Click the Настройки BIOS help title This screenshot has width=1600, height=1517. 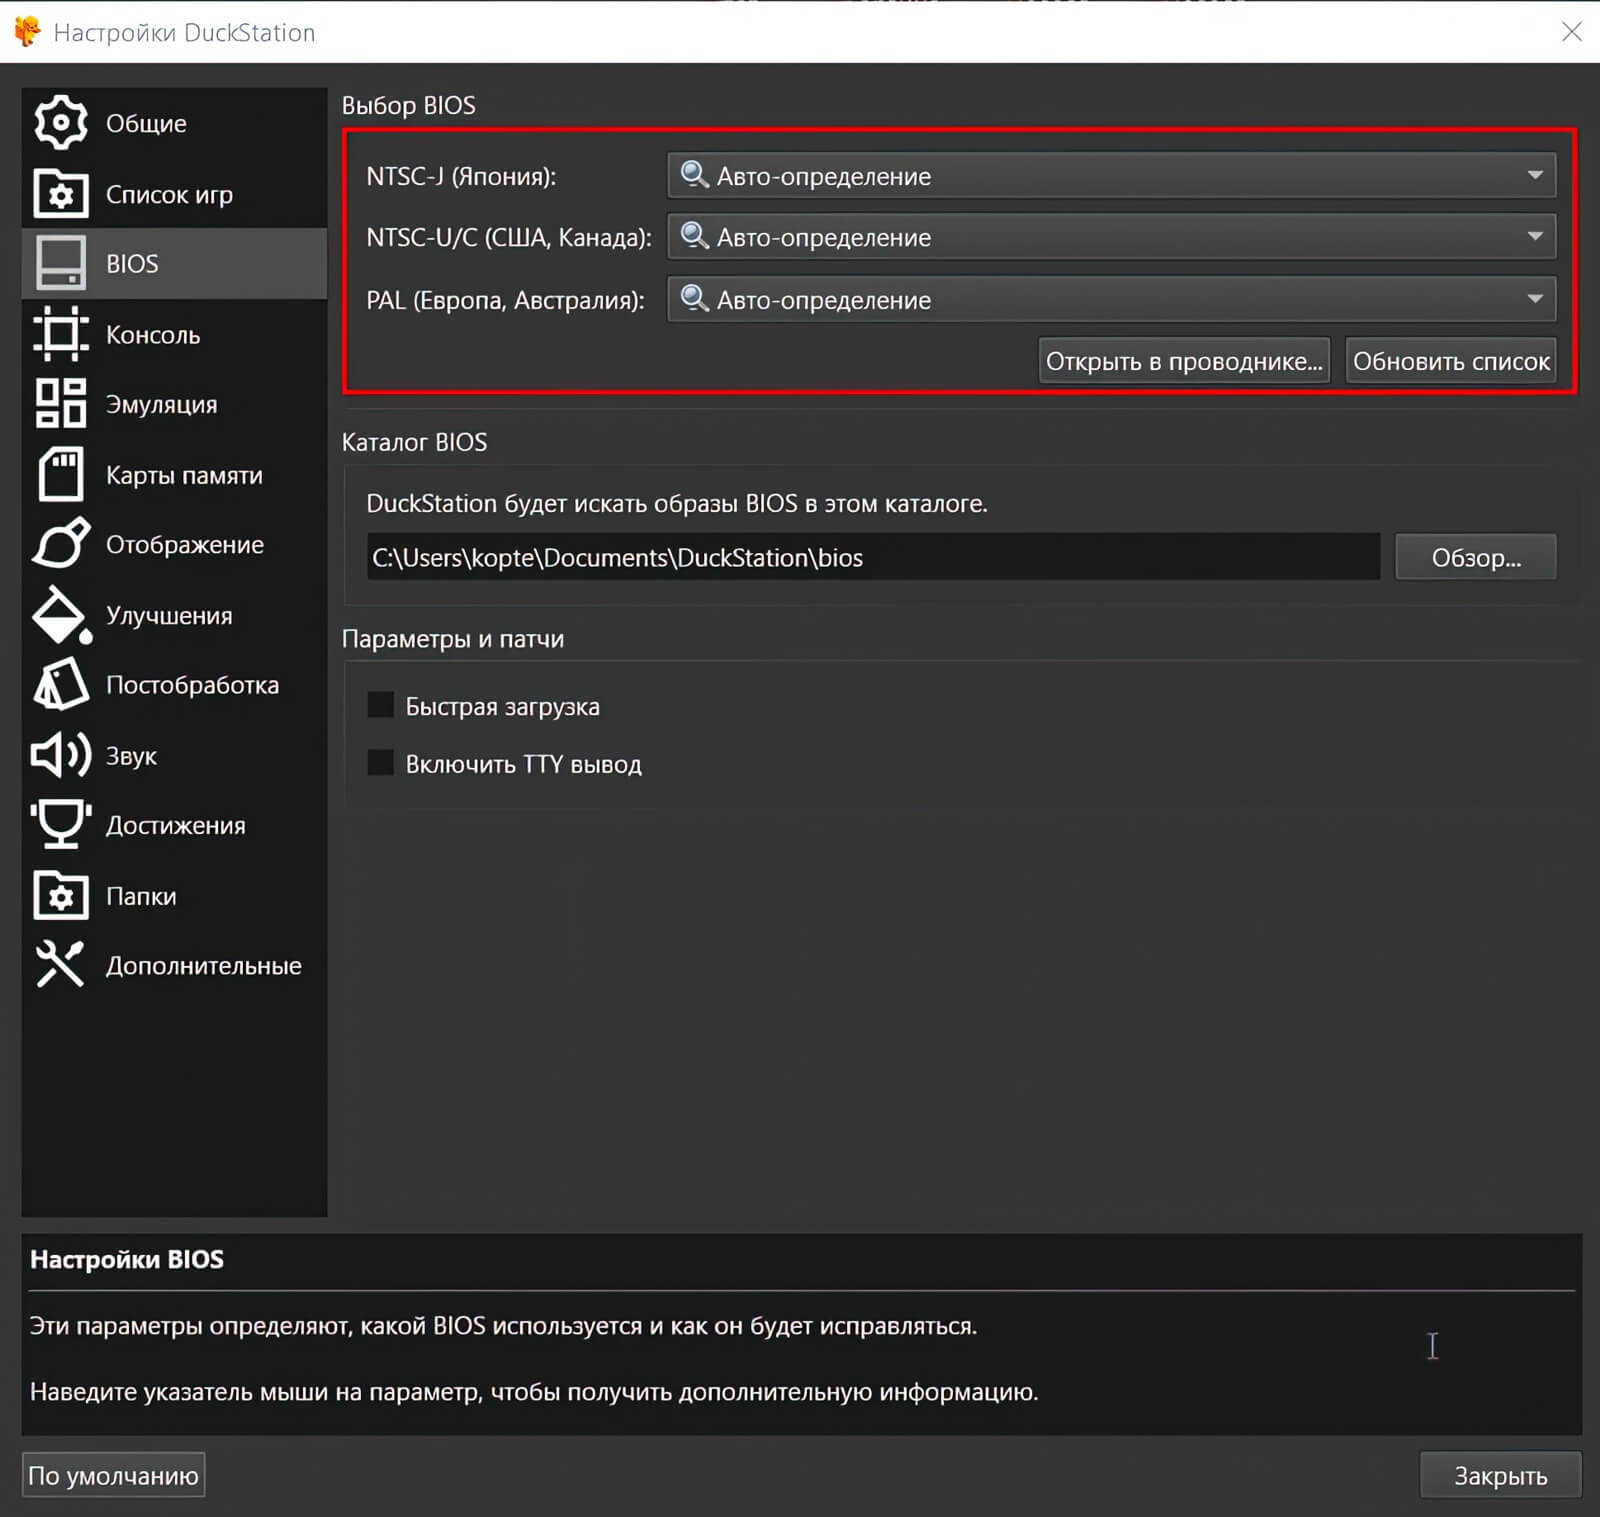(127, 1259)
